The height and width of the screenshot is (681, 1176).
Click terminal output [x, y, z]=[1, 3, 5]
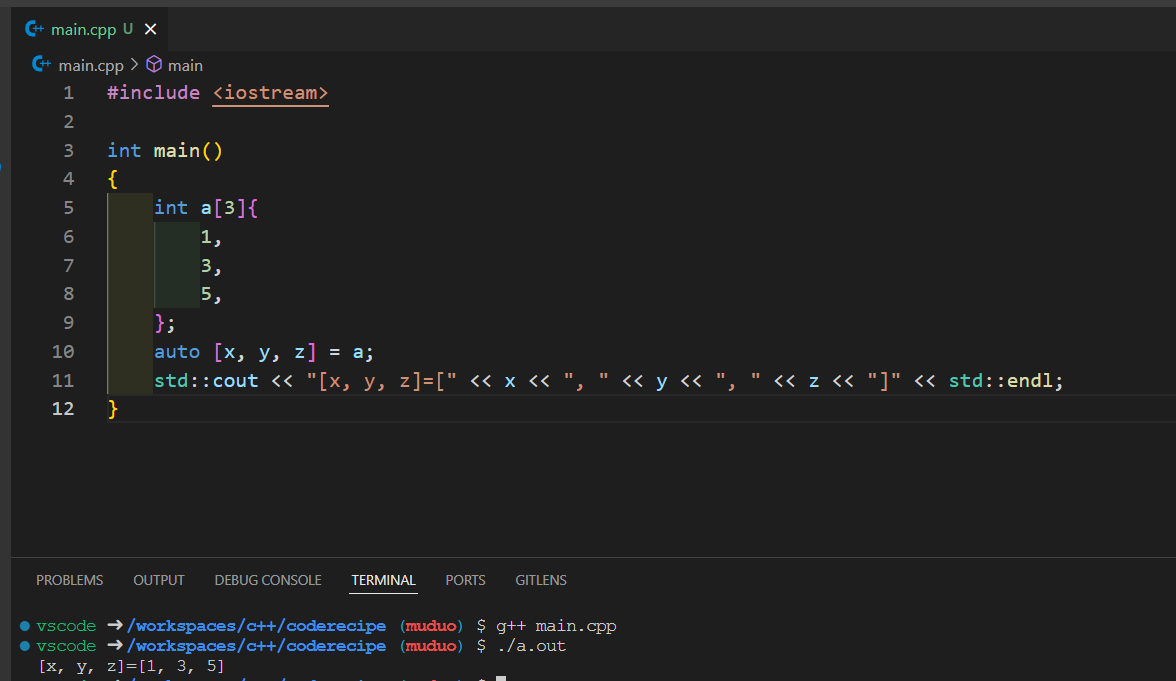(x=131, y=666)
